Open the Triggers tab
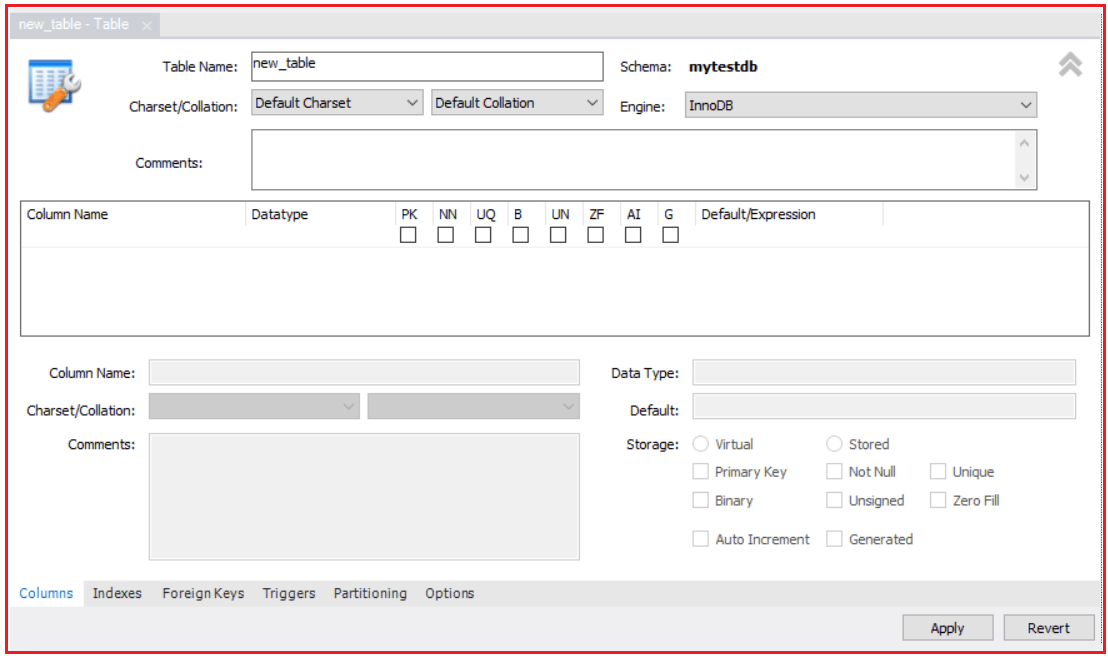This screenshot has width=1108, height=661. click(x=288, y=593)
